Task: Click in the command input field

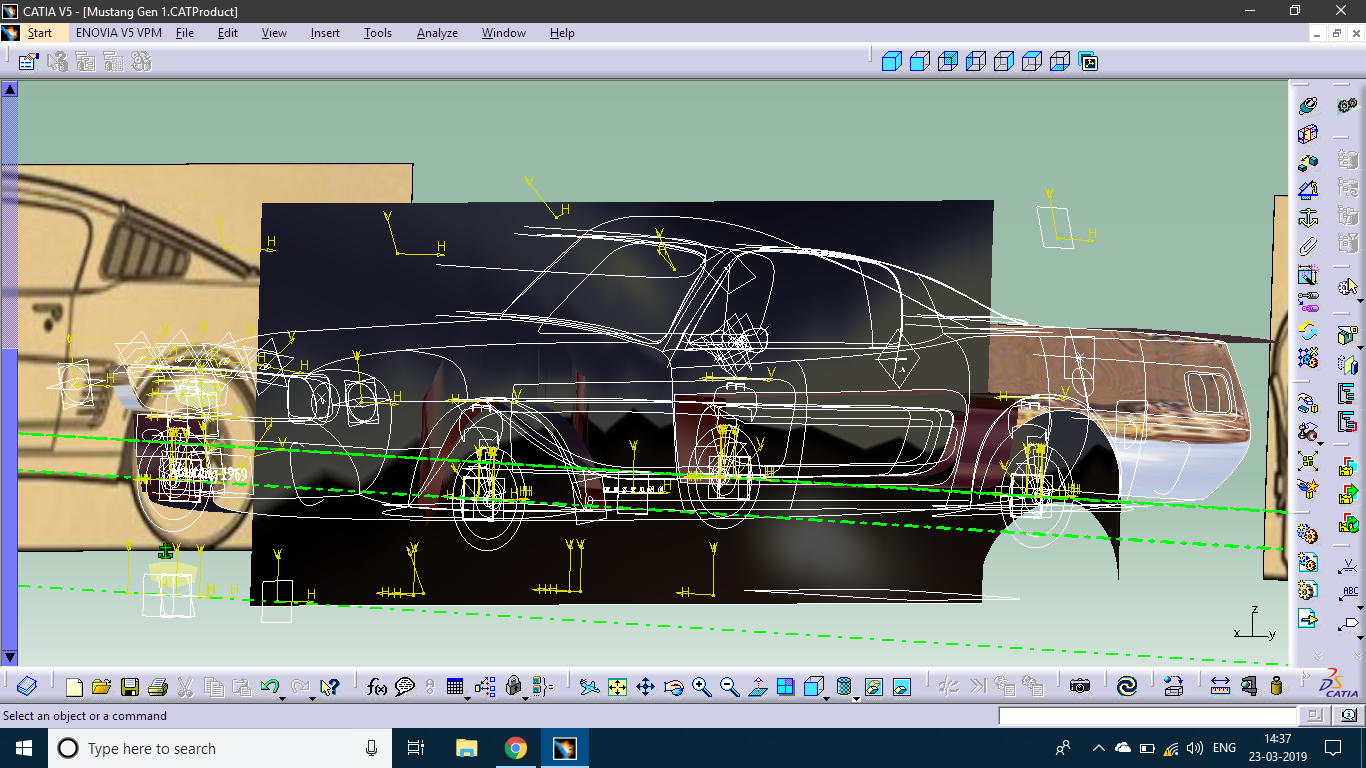Action: point(1147,716)
